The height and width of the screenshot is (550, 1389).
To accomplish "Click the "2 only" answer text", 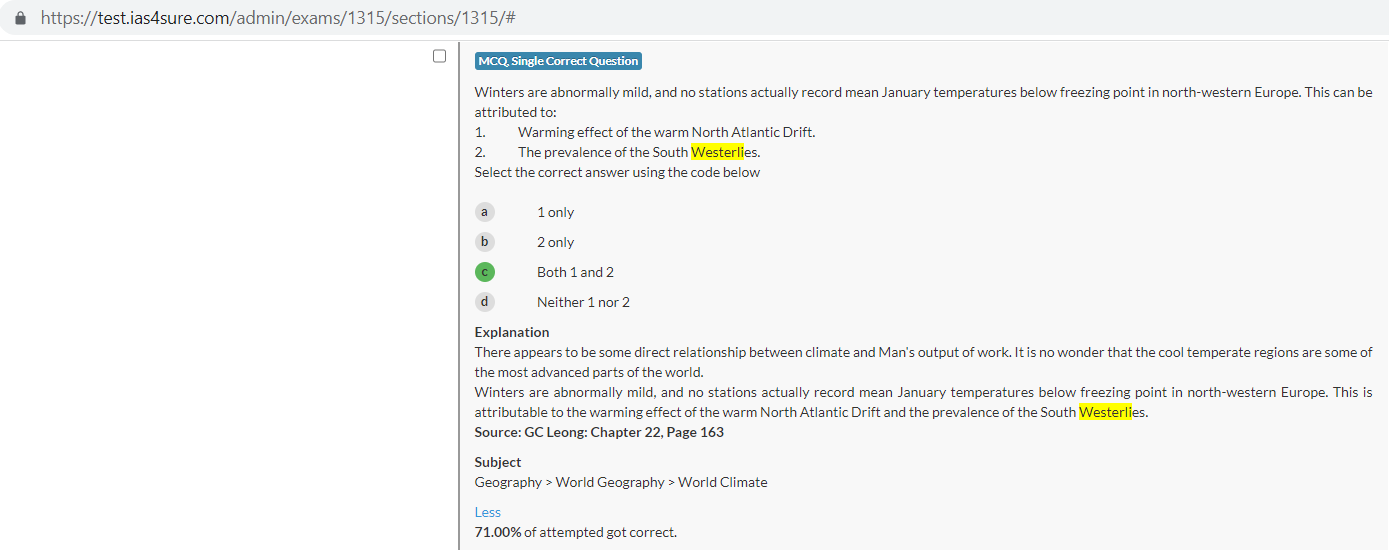I will pos(555,242).
